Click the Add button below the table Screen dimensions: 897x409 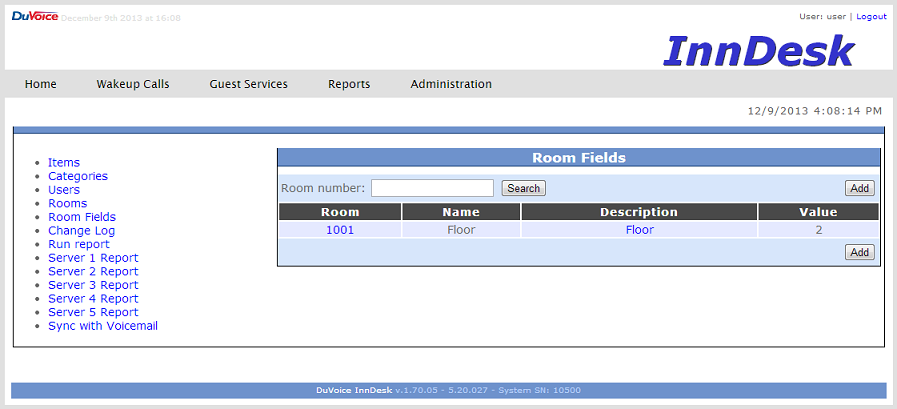pos(859,252)
